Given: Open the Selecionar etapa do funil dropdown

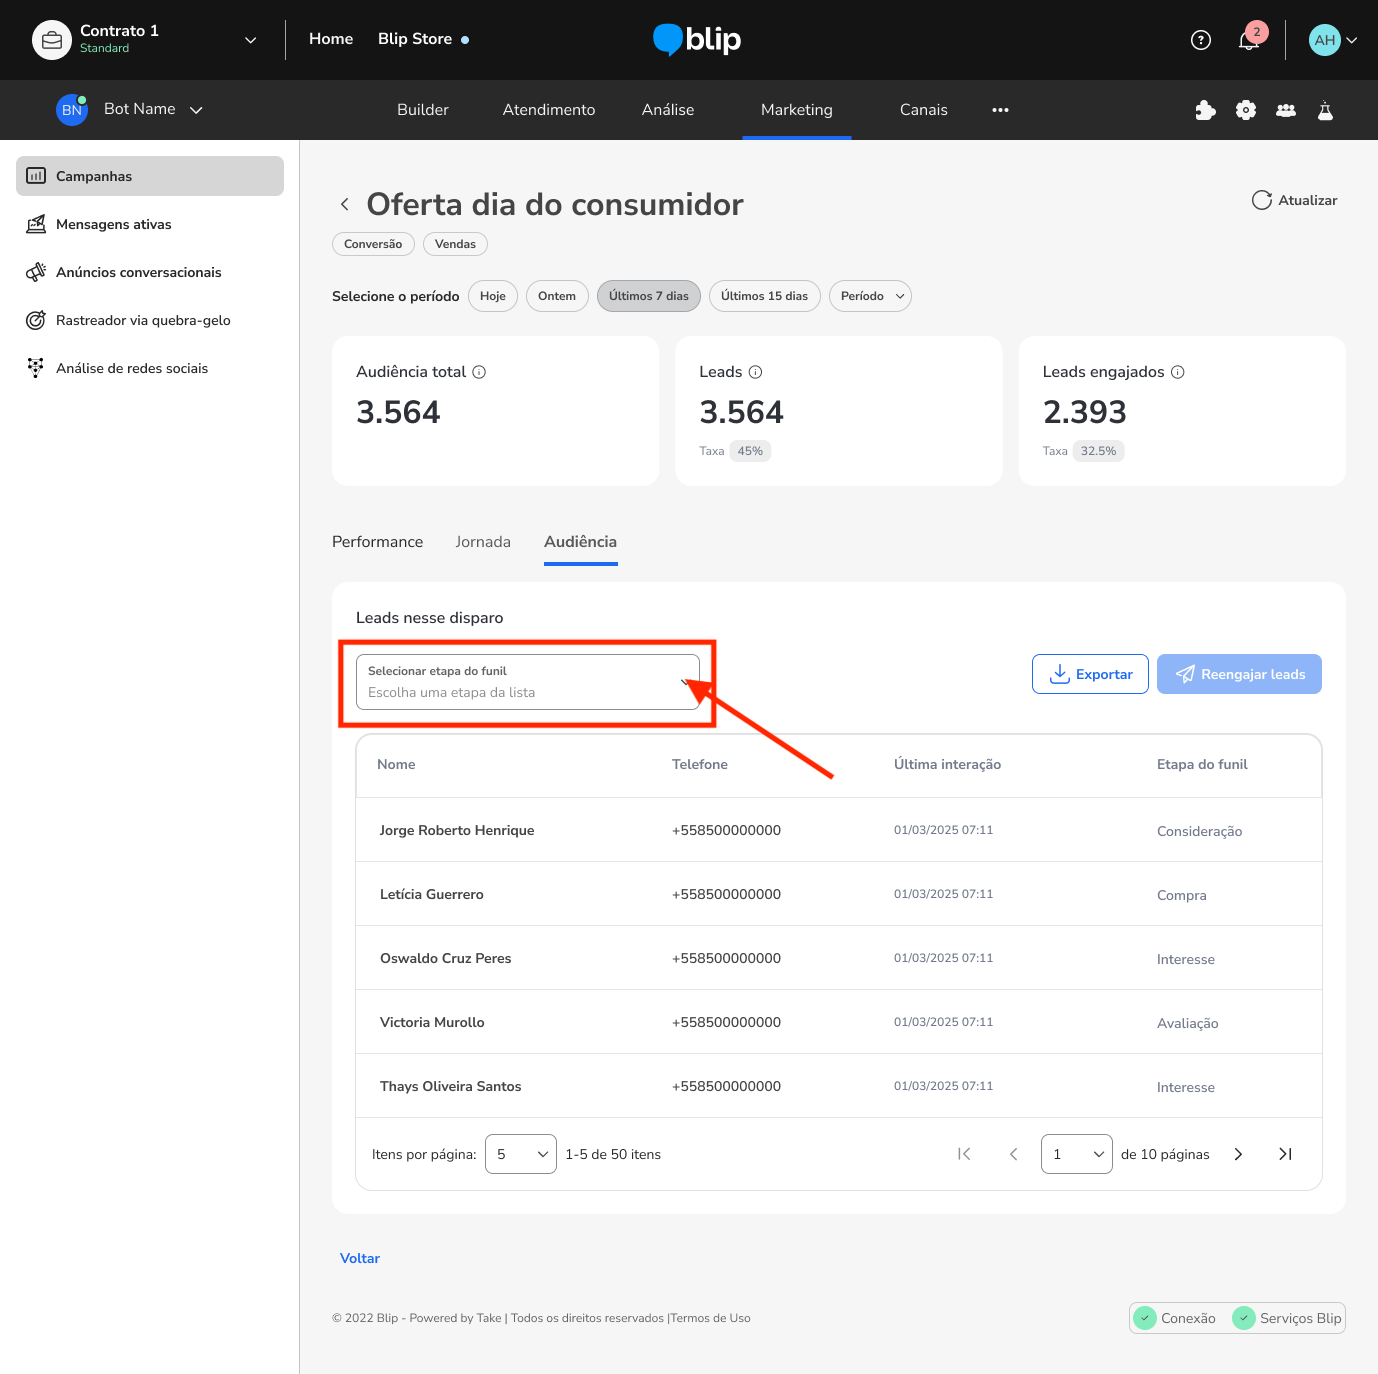Looking at the screenshot, I should (527, 682).
